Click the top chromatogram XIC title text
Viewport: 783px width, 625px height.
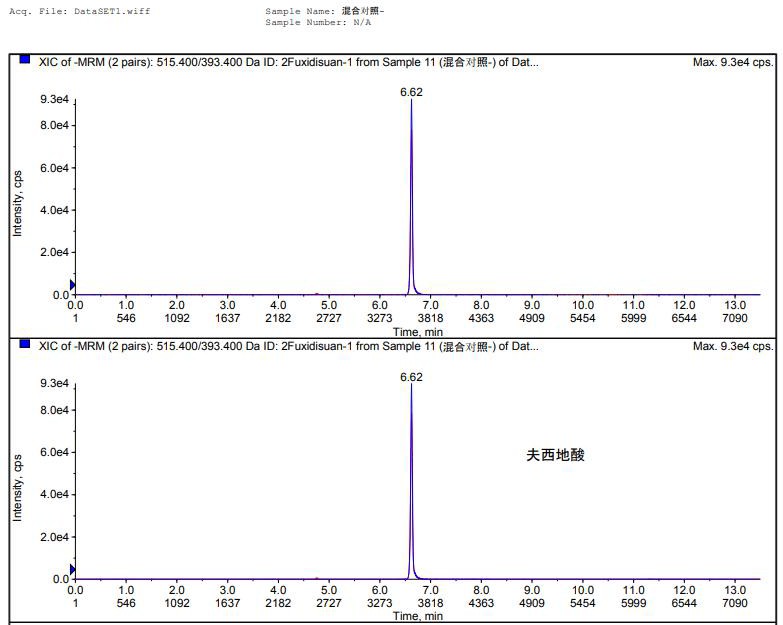pyautogui.click(x=288, y=62)
